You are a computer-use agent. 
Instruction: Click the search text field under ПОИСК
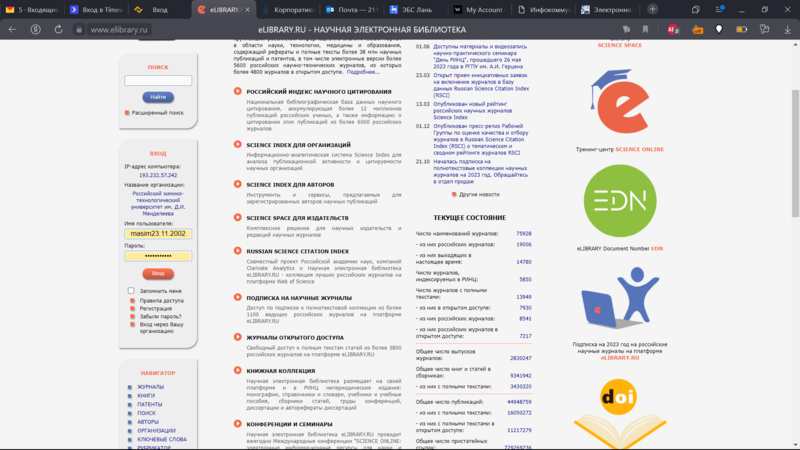pyautogui.click(x=158, y=81)
